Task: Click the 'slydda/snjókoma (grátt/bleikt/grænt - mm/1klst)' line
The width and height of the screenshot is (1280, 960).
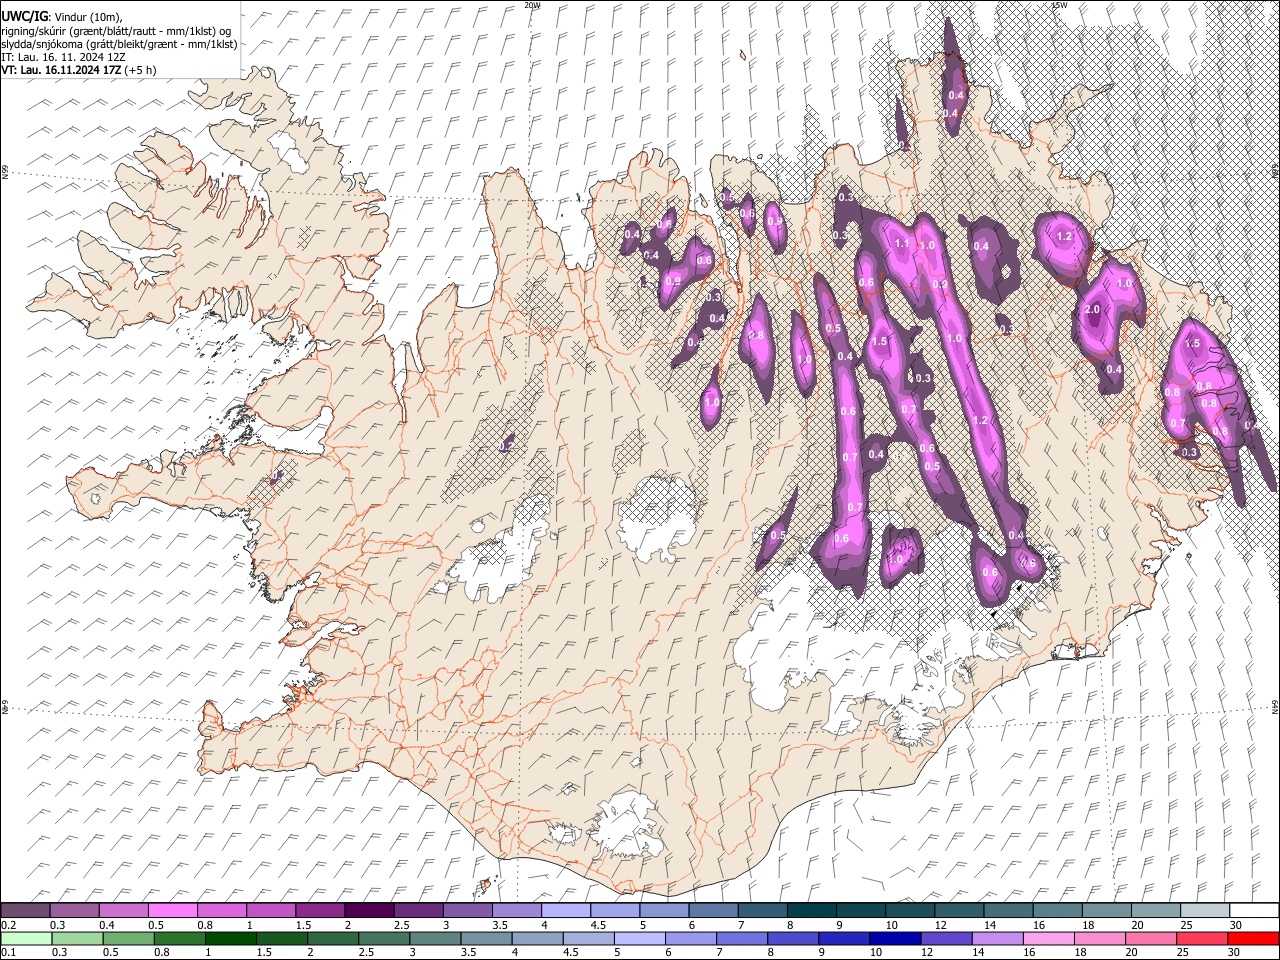Action: (x=119, y=44)
